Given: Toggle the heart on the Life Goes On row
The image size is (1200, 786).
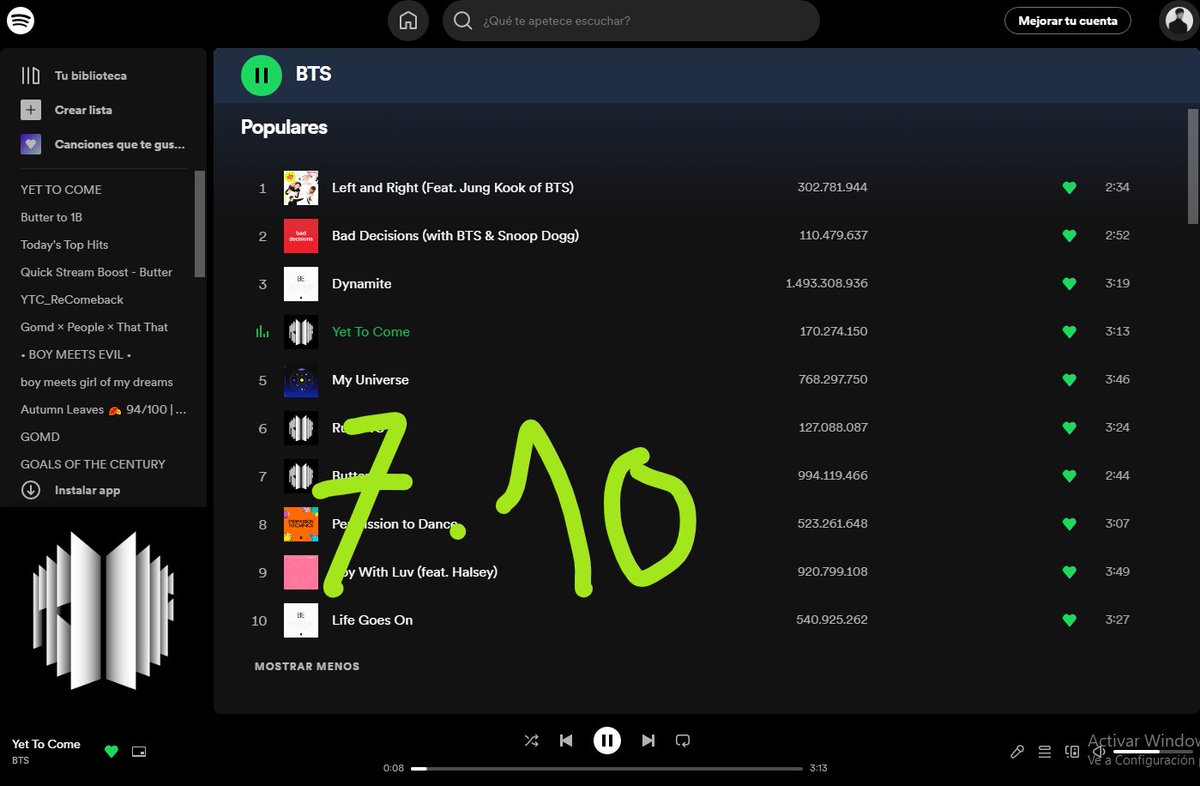Looking at the screenshot, I should tap(1069, 620).
